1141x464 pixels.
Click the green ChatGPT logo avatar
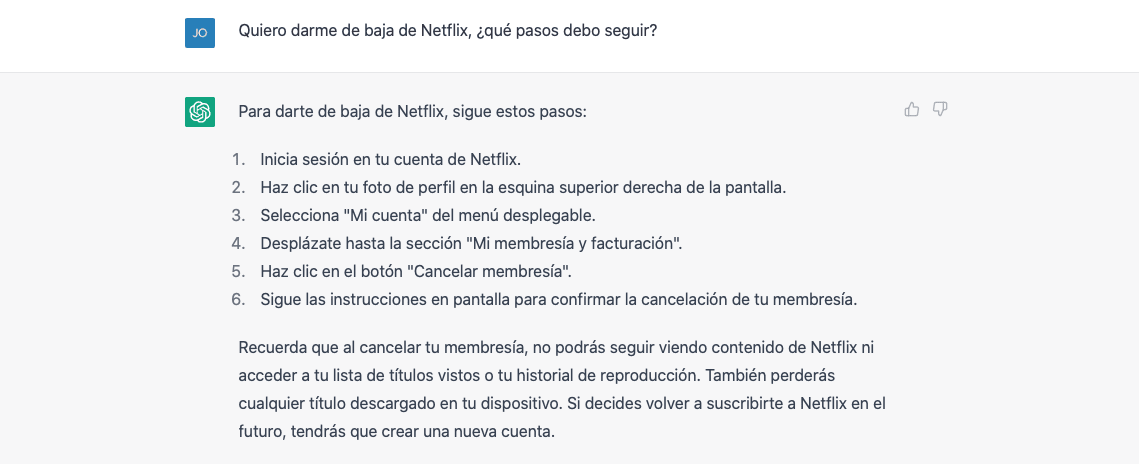pos(200,112)
